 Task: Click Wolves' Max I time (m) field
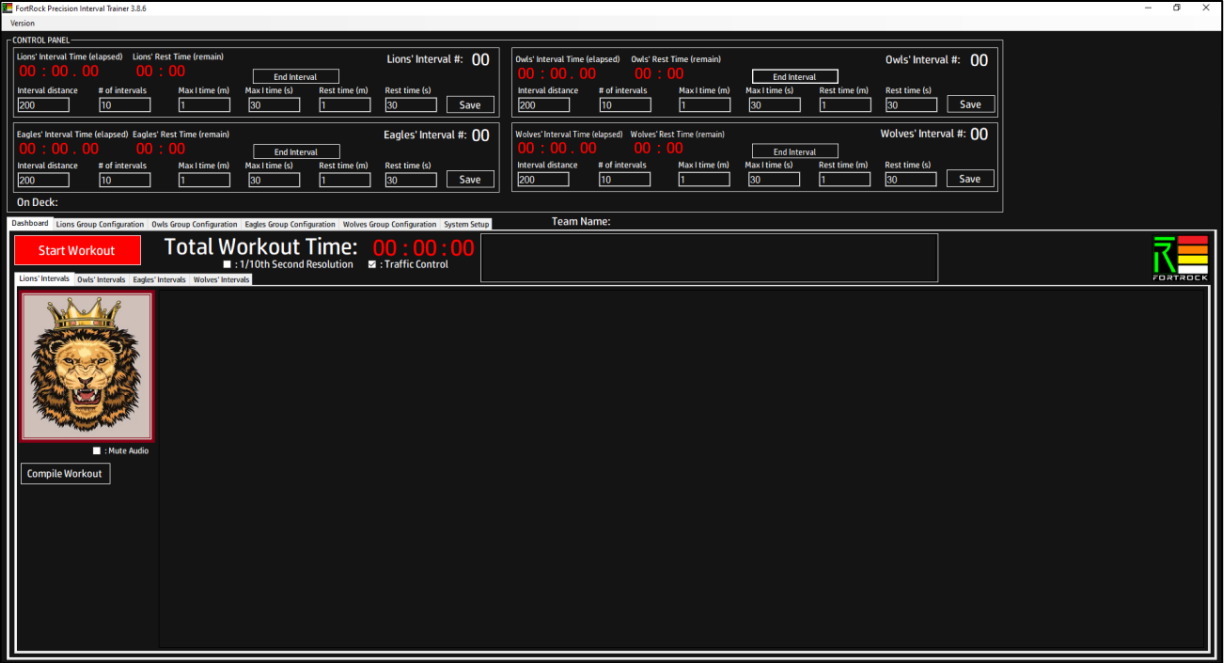pos(704,180)
